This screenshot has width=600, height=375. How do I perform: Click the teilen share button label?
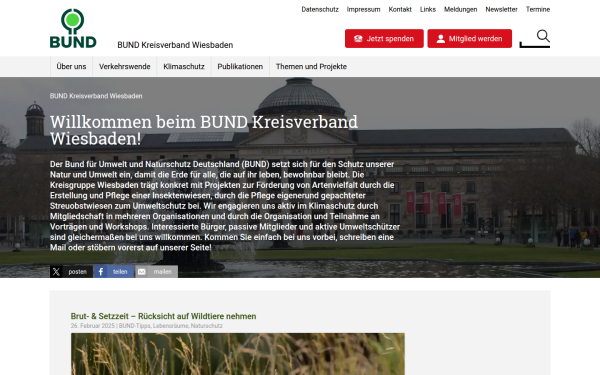click(x=120, y=272)
